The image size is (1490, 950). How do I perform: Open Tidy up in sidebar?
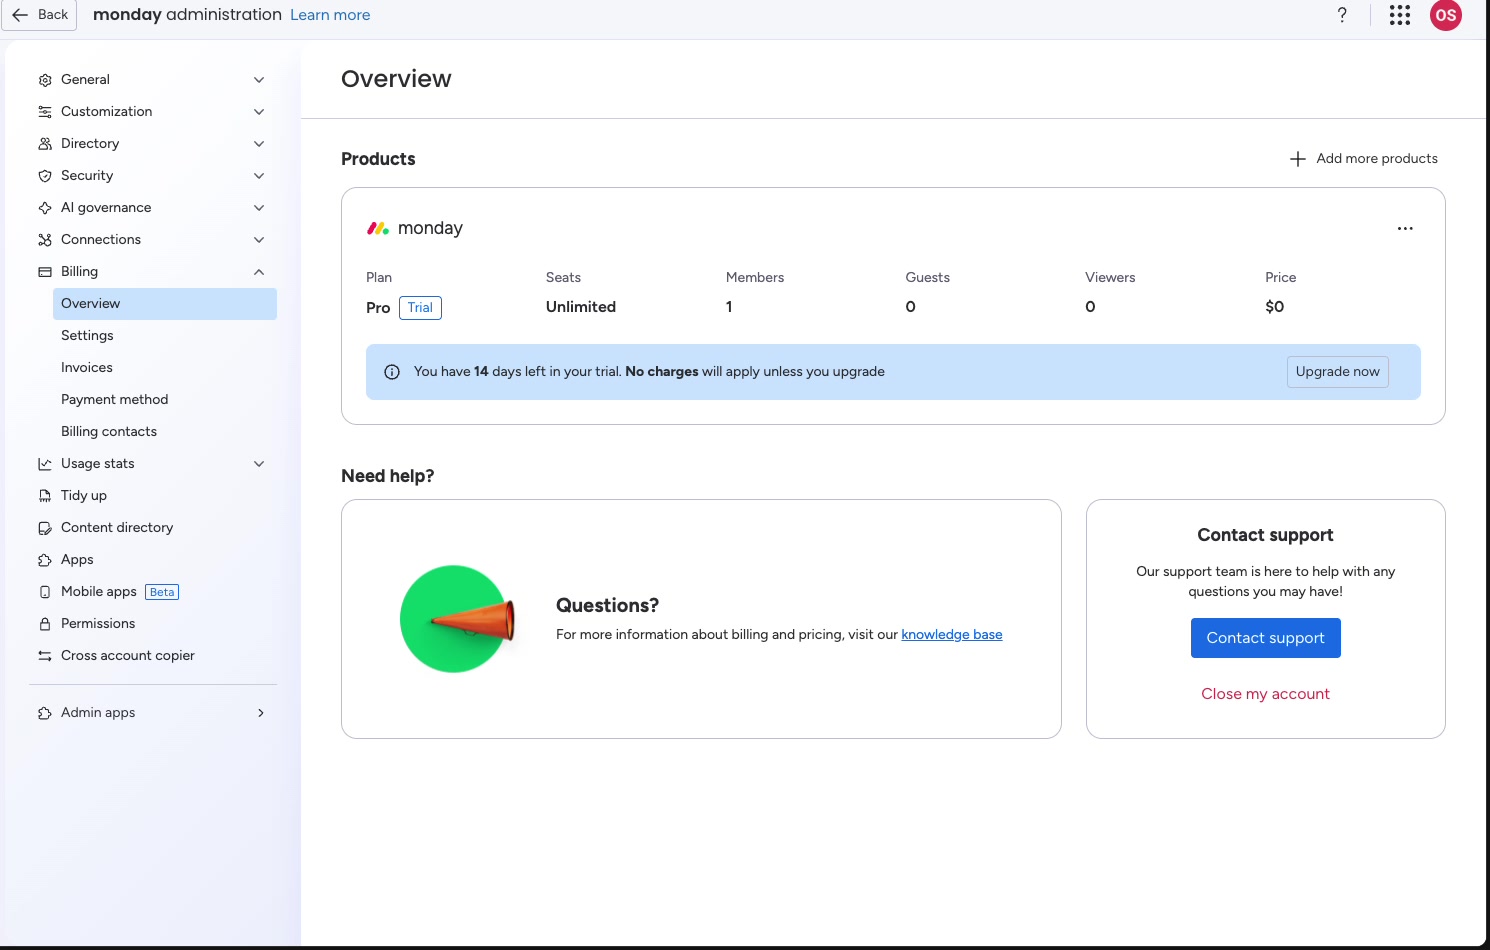153,496
